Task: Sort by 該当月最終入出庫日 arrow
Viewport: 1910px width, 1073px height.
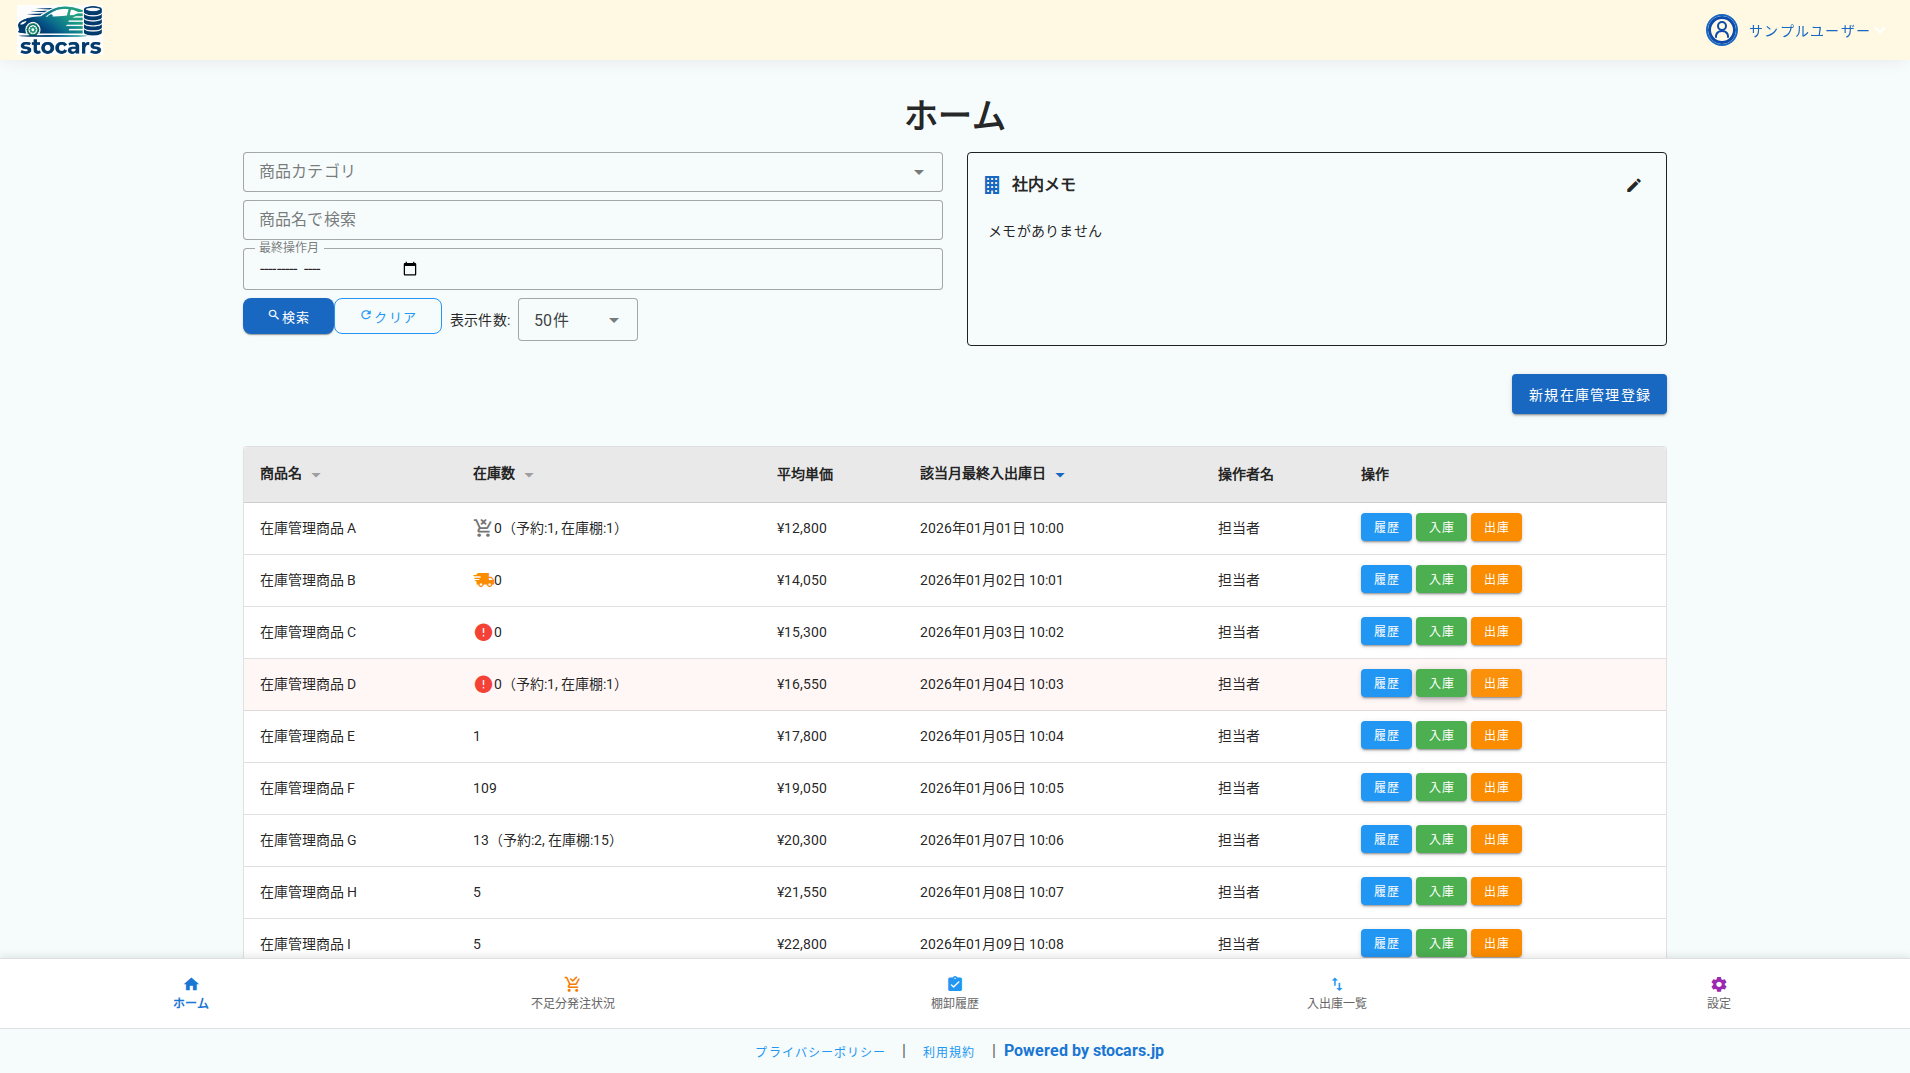Action: 1060,475
